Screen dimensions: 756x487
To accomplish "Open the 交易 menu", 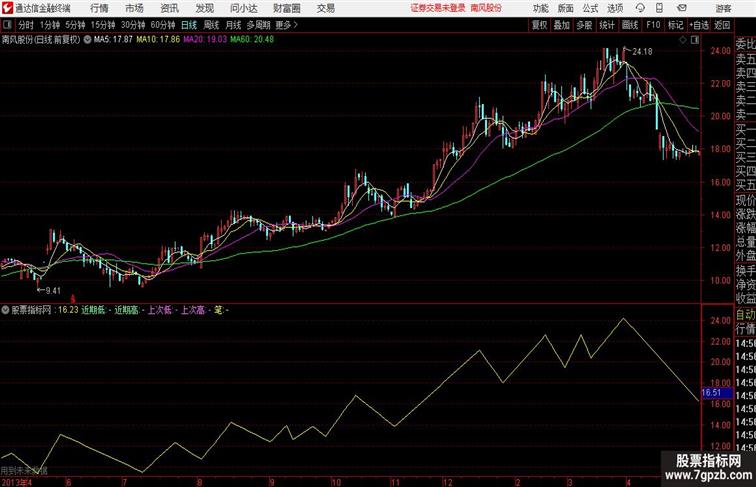I will pos(325,8).
